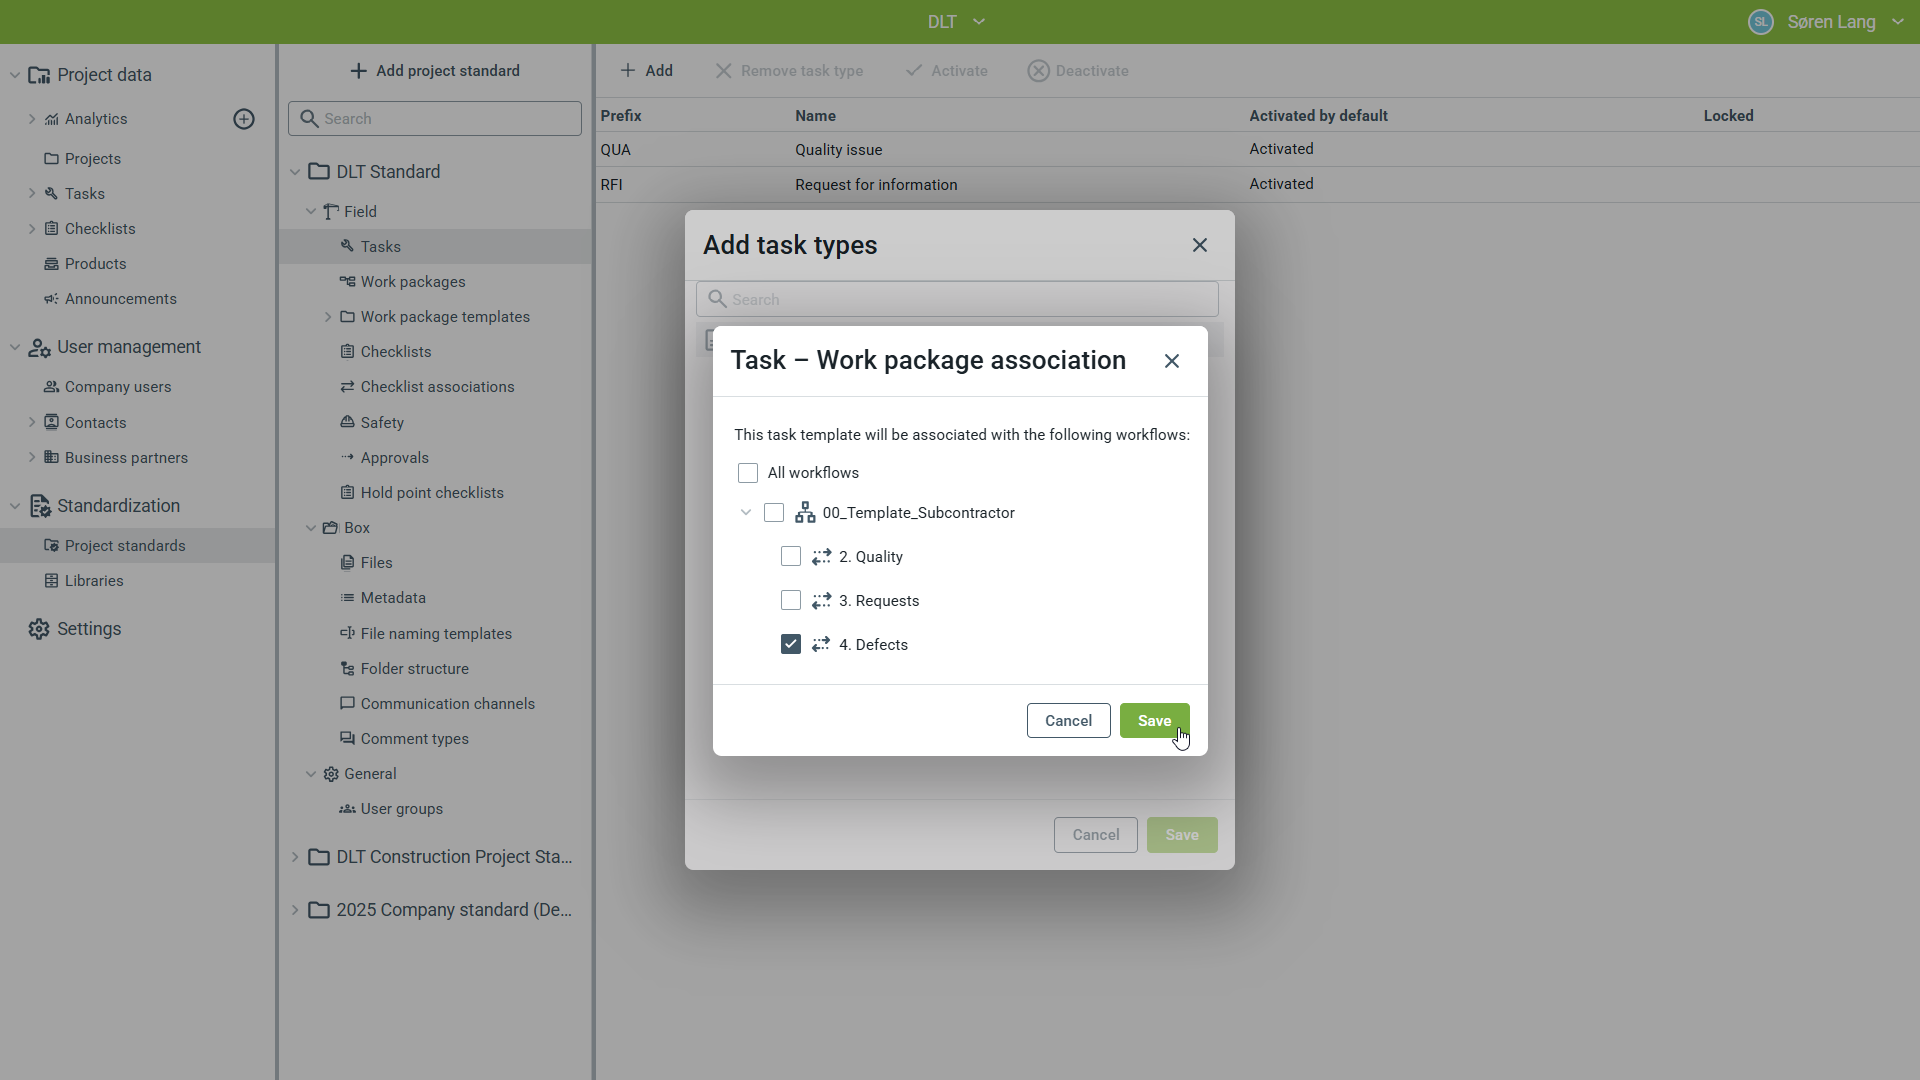The image size is (1920, 1080).
Task: Click the Søren Lang user avatar icon
Action: tap(1761, 22)
